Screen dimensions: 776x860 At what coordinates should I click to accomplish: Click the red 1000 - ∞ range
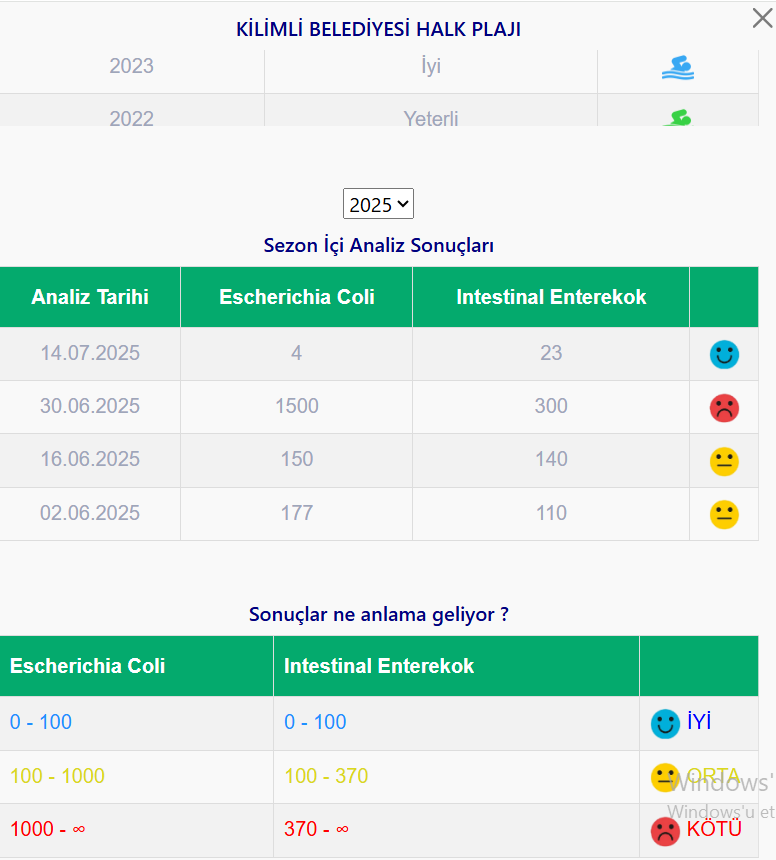click(x=47, y=829)
